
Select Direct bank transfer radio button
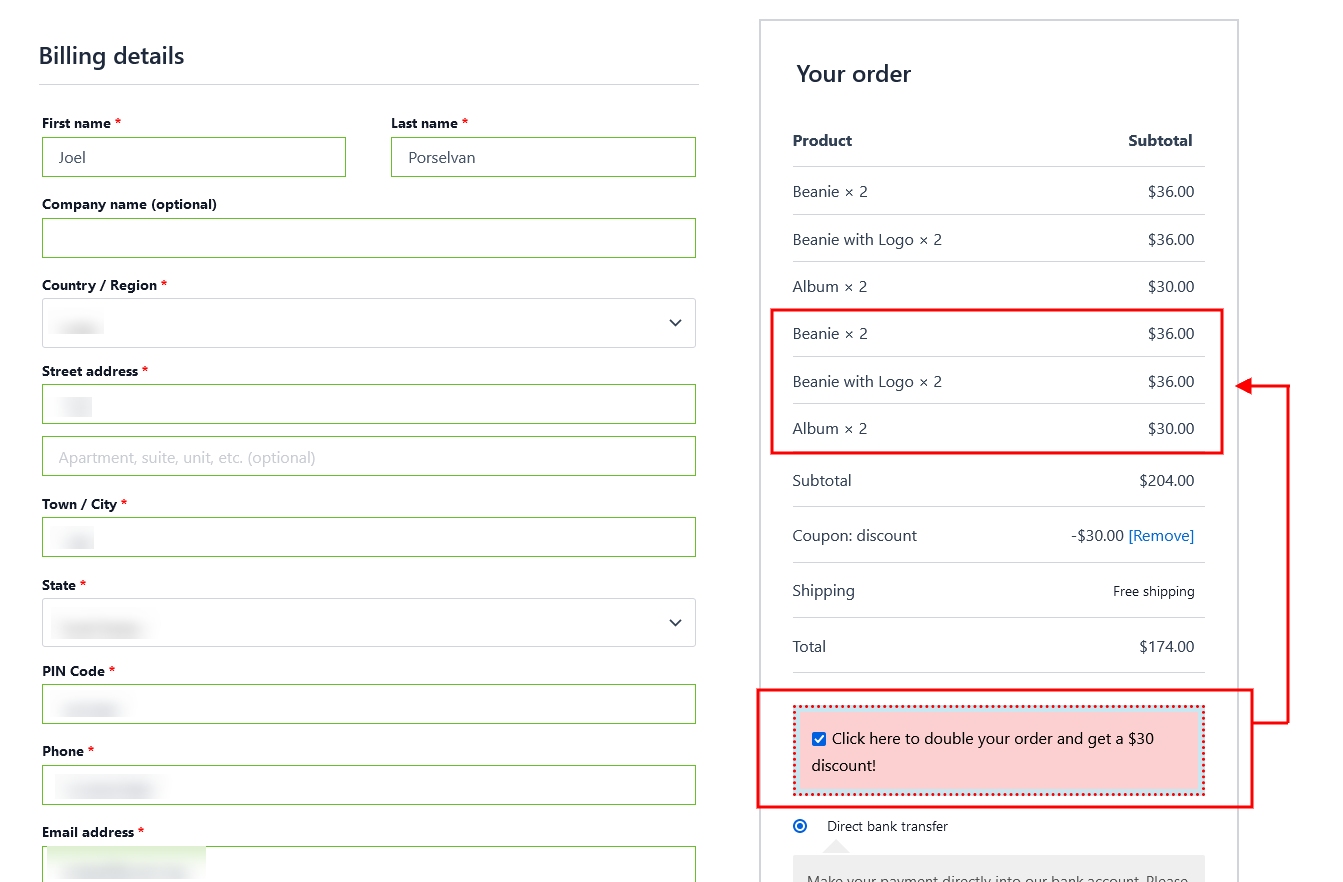tap(800, 826)
